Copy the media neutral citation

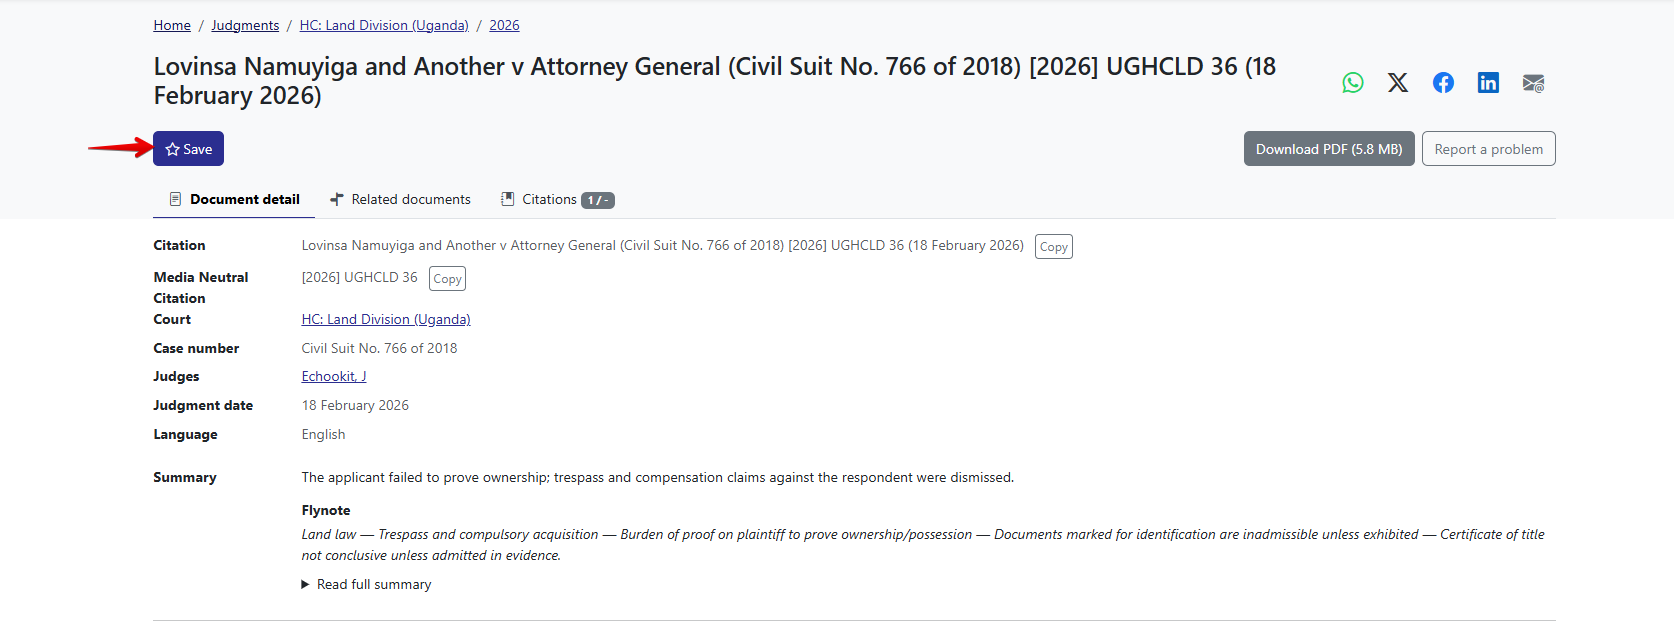click(x=447, y=279)
